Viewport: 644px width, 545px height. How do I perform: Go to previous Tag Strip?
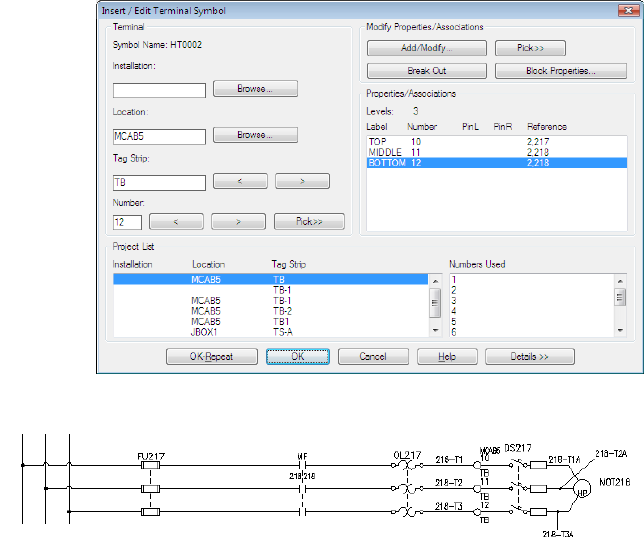[240, 181]
